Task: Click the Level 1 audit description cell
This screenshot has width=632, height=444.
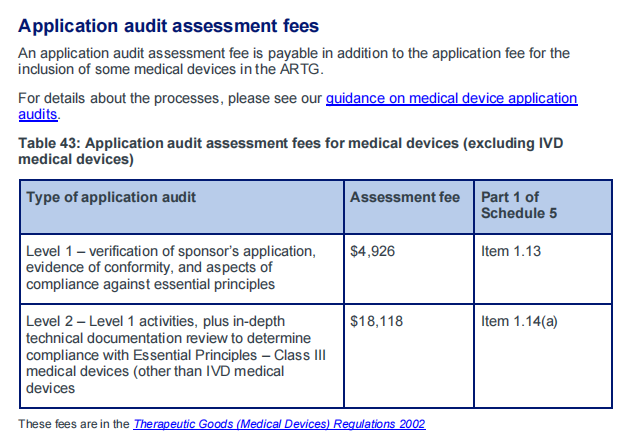Action: click(182, 269)
